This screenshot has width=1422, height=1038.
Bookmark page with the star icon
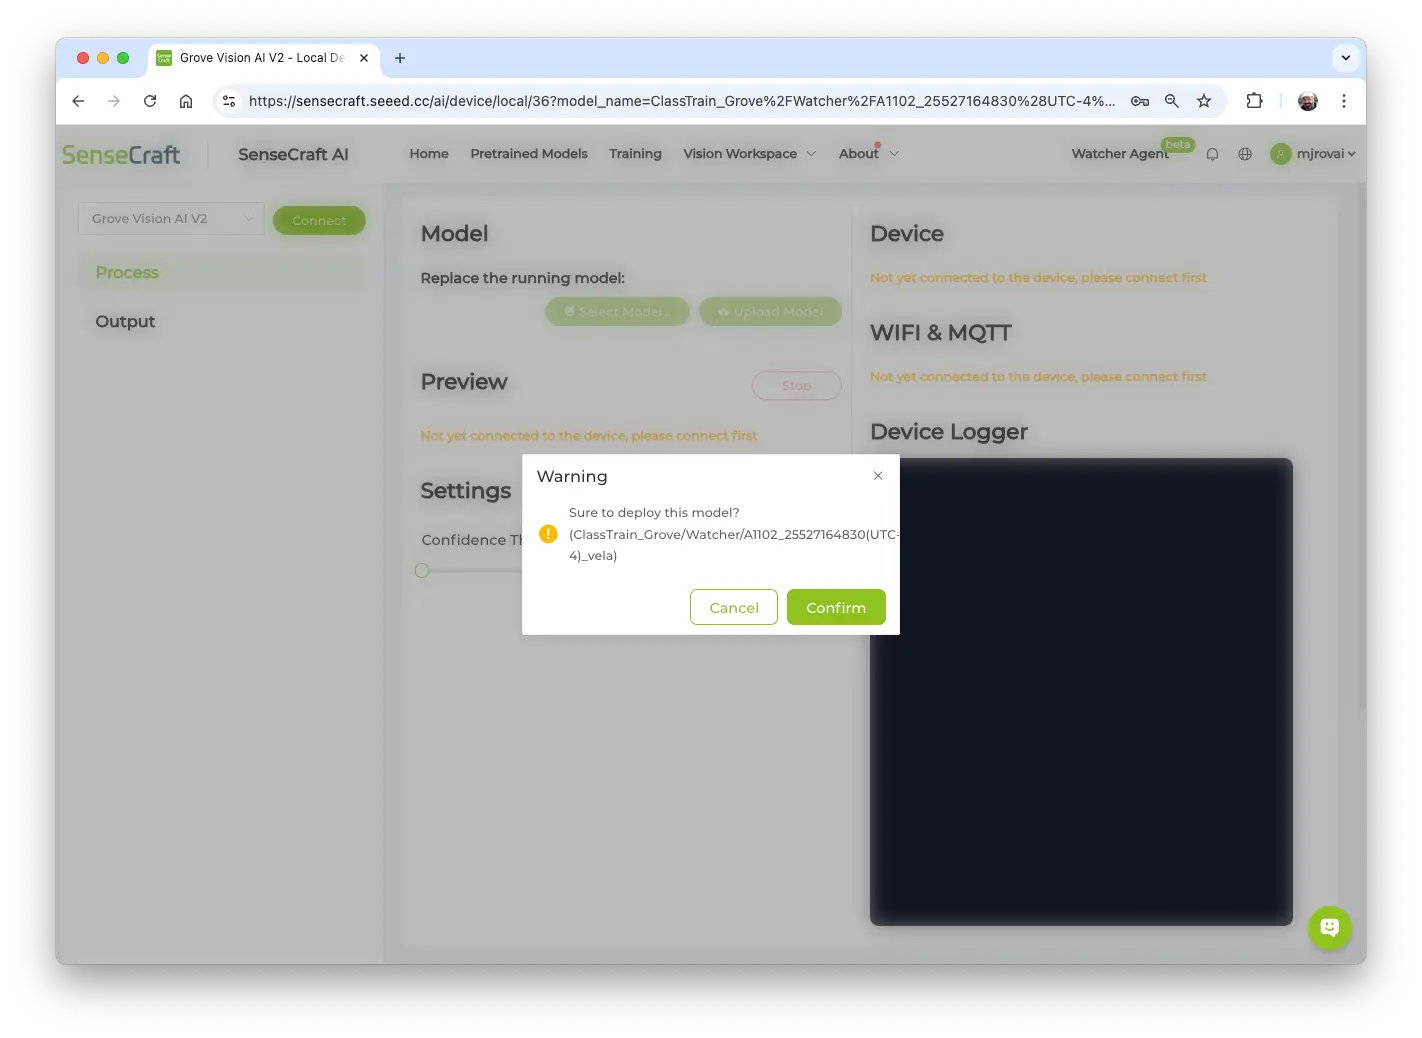pos(1204,101)
